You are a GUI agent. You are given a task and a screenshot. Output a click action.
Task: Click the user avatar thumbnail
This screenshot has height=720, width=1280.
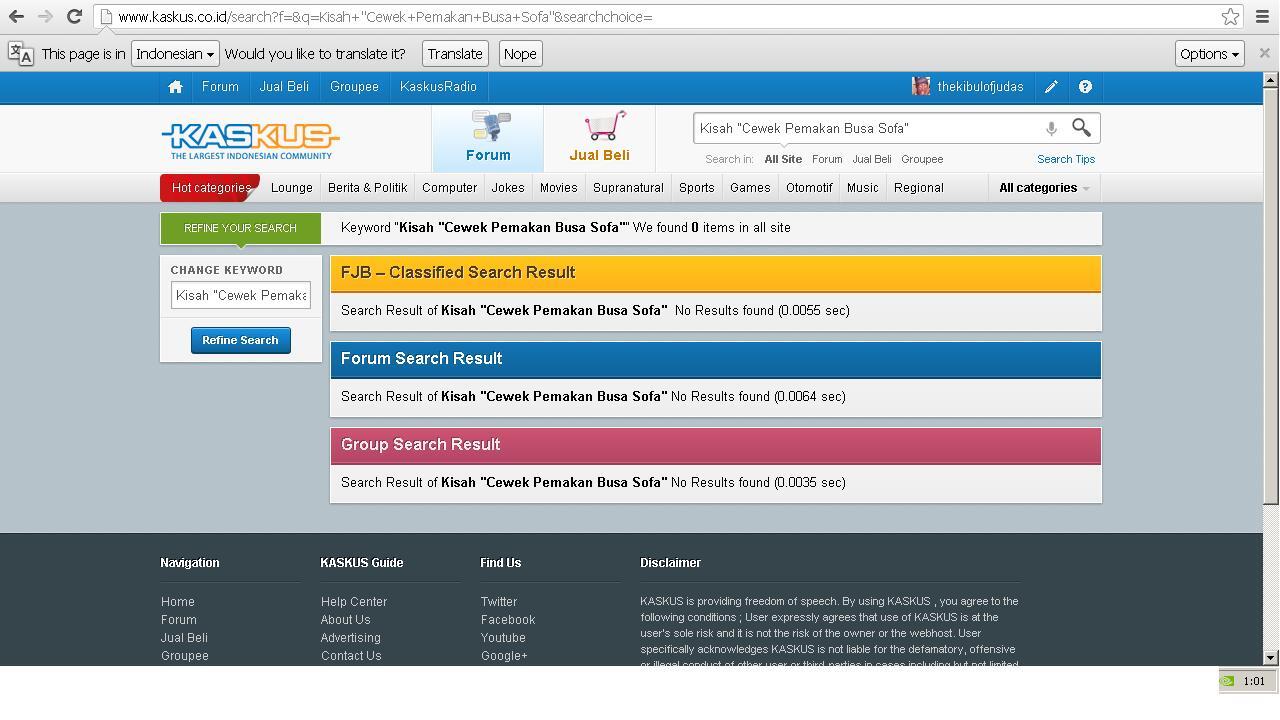[x=921, y=87]
